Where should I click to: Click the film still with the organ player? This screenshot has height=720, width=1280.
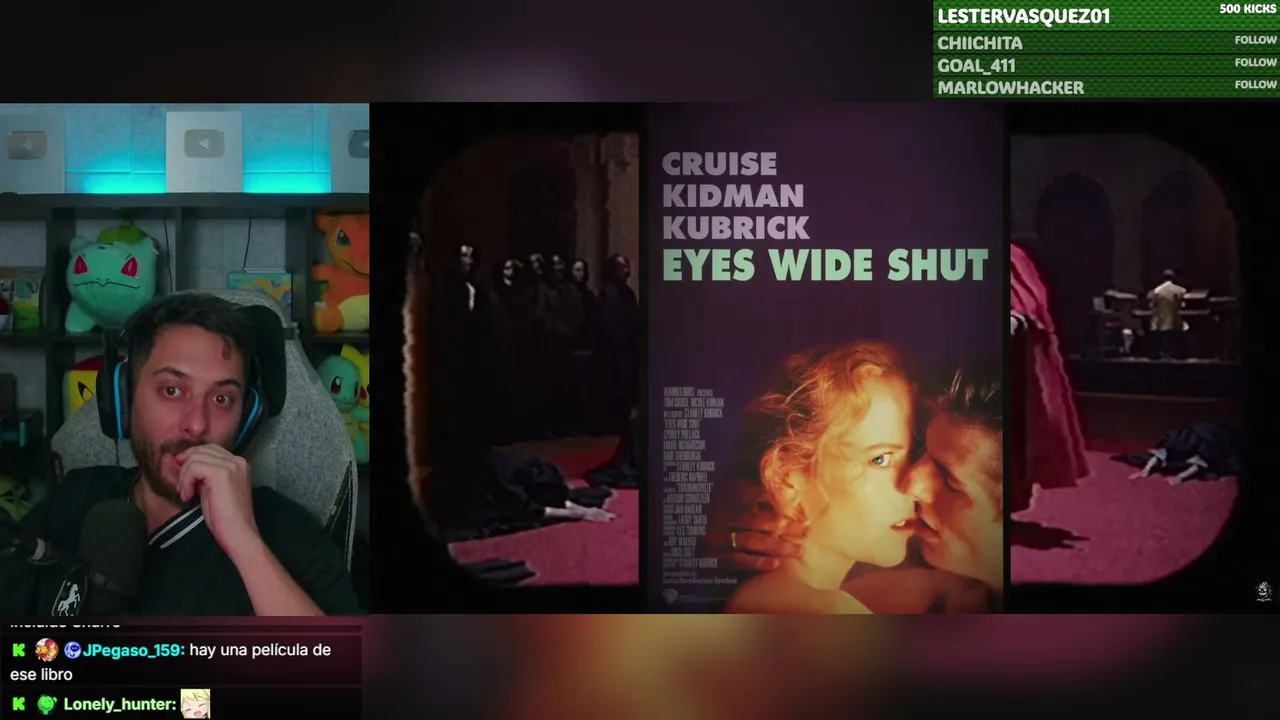pyautogui.click(x=1125, y=358)
